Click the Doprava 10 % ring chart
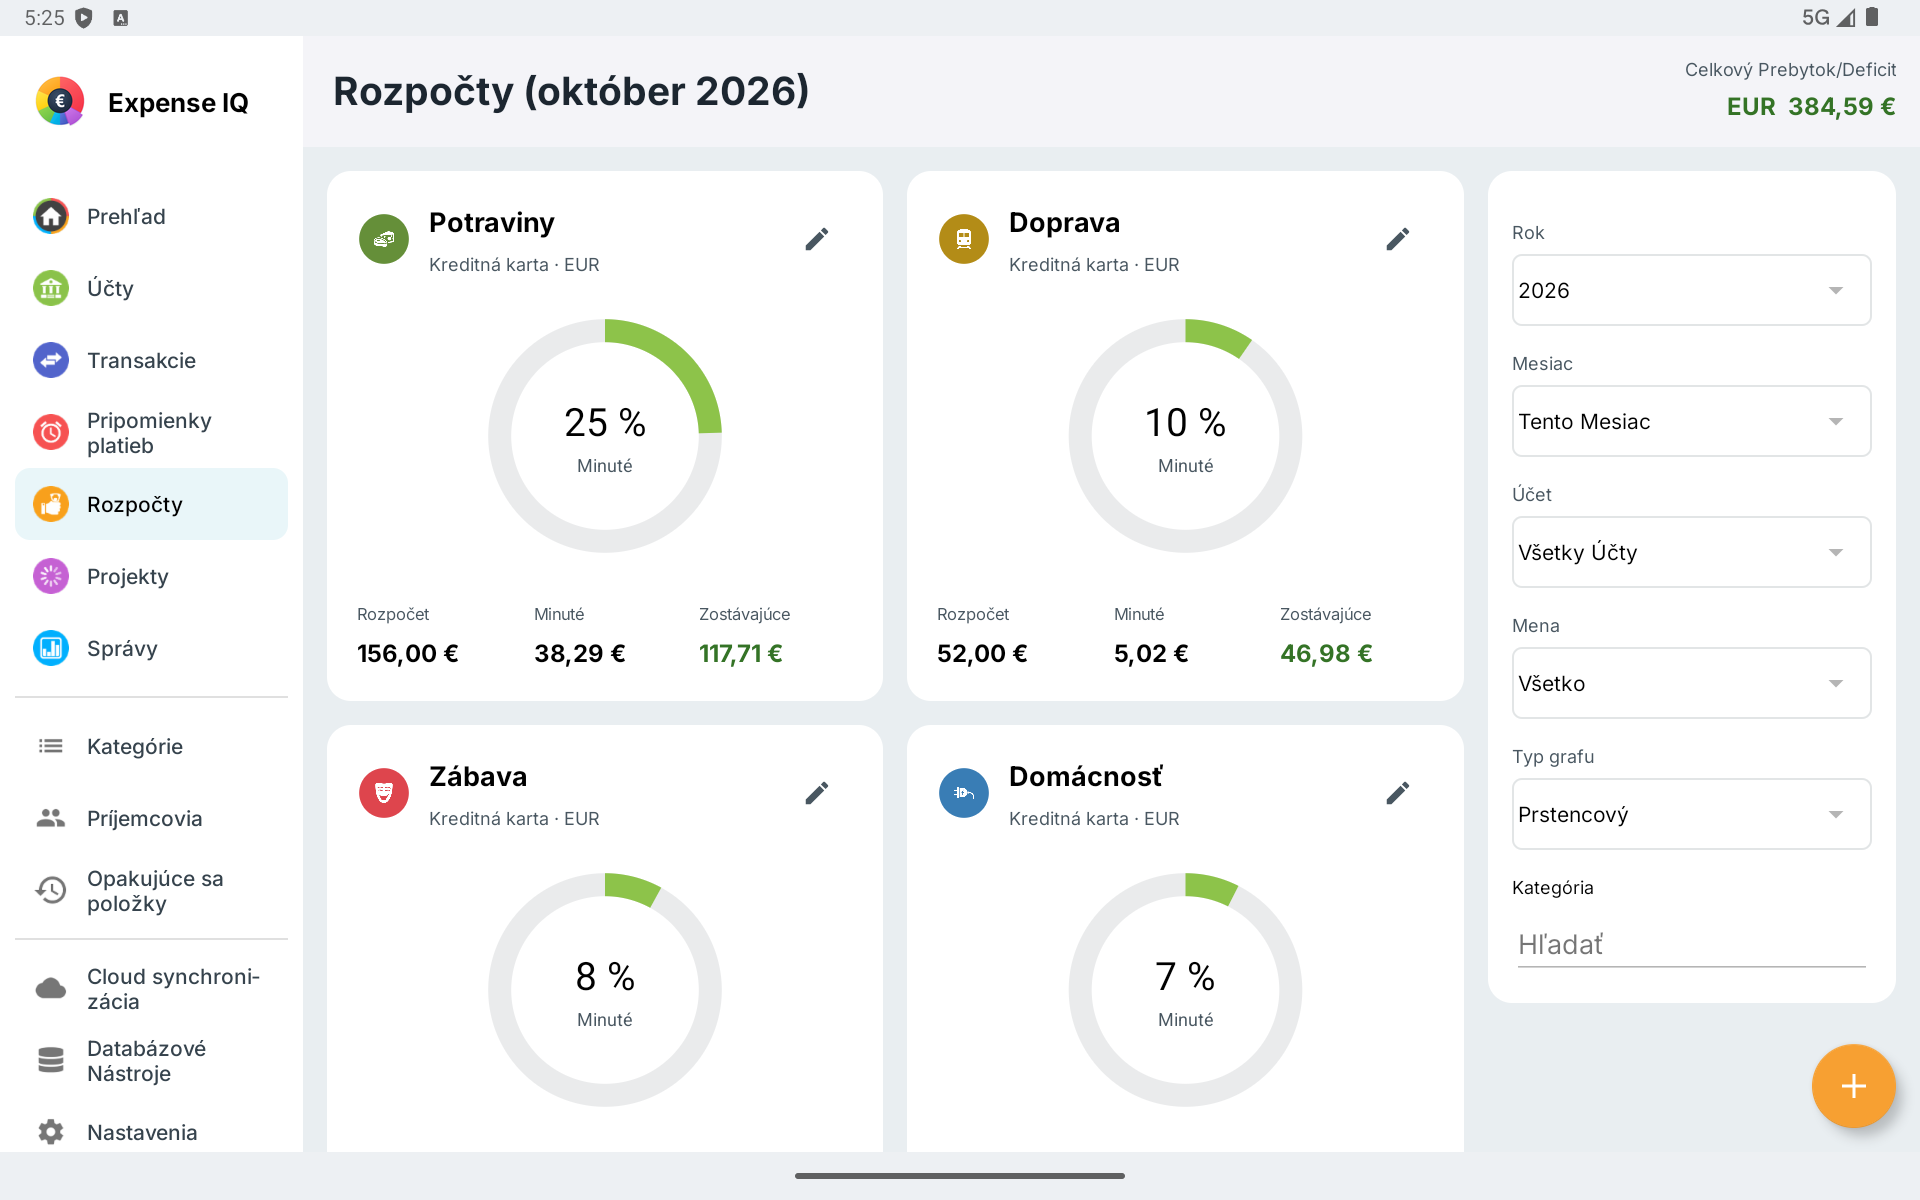This screenshot has width=1920, height=1200. click(x=1185, y=436)
